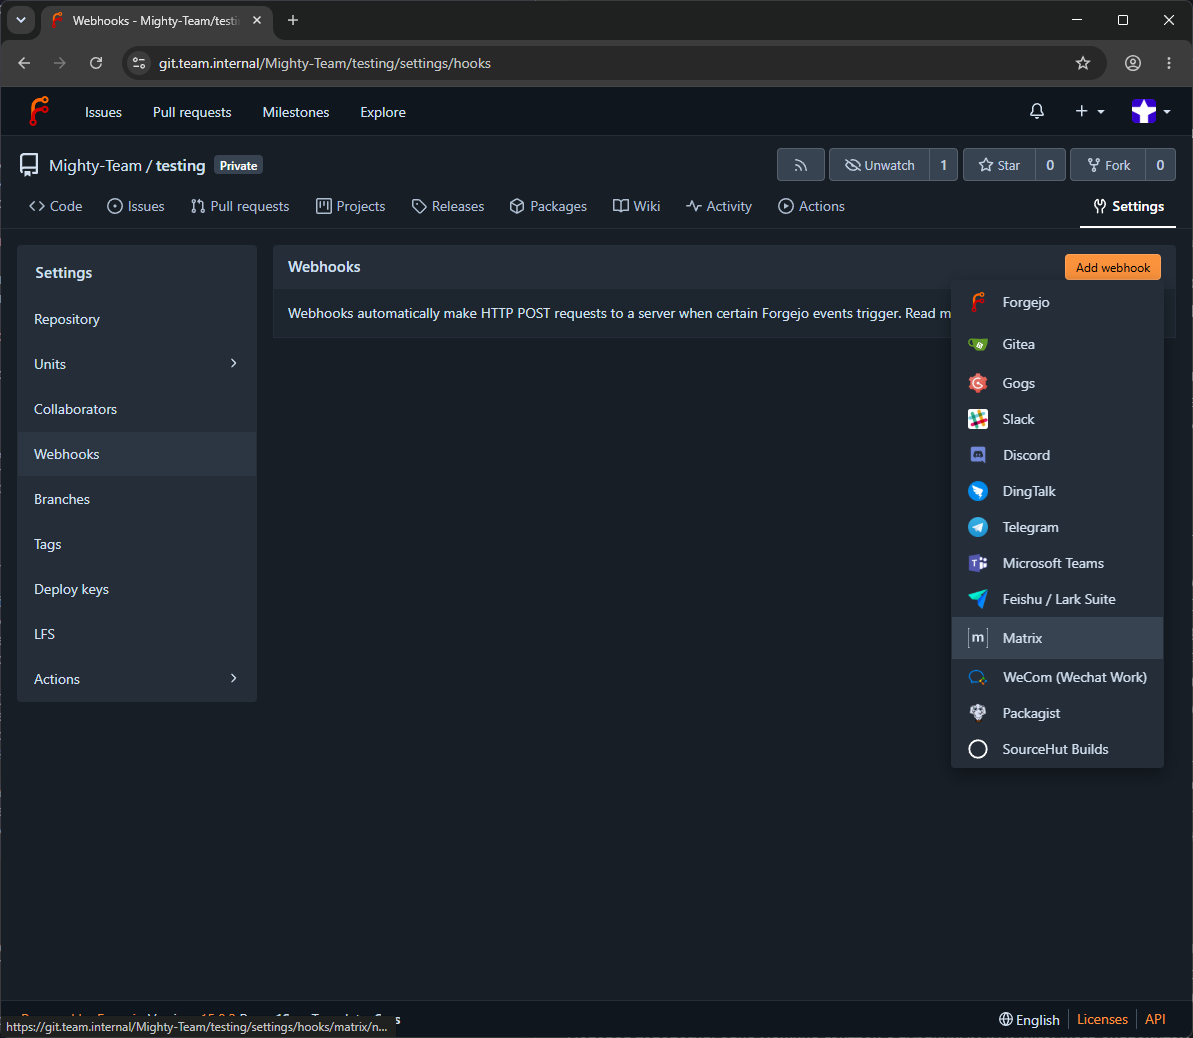Click the repository icon beside Mighty-Team

click(29, 165)
